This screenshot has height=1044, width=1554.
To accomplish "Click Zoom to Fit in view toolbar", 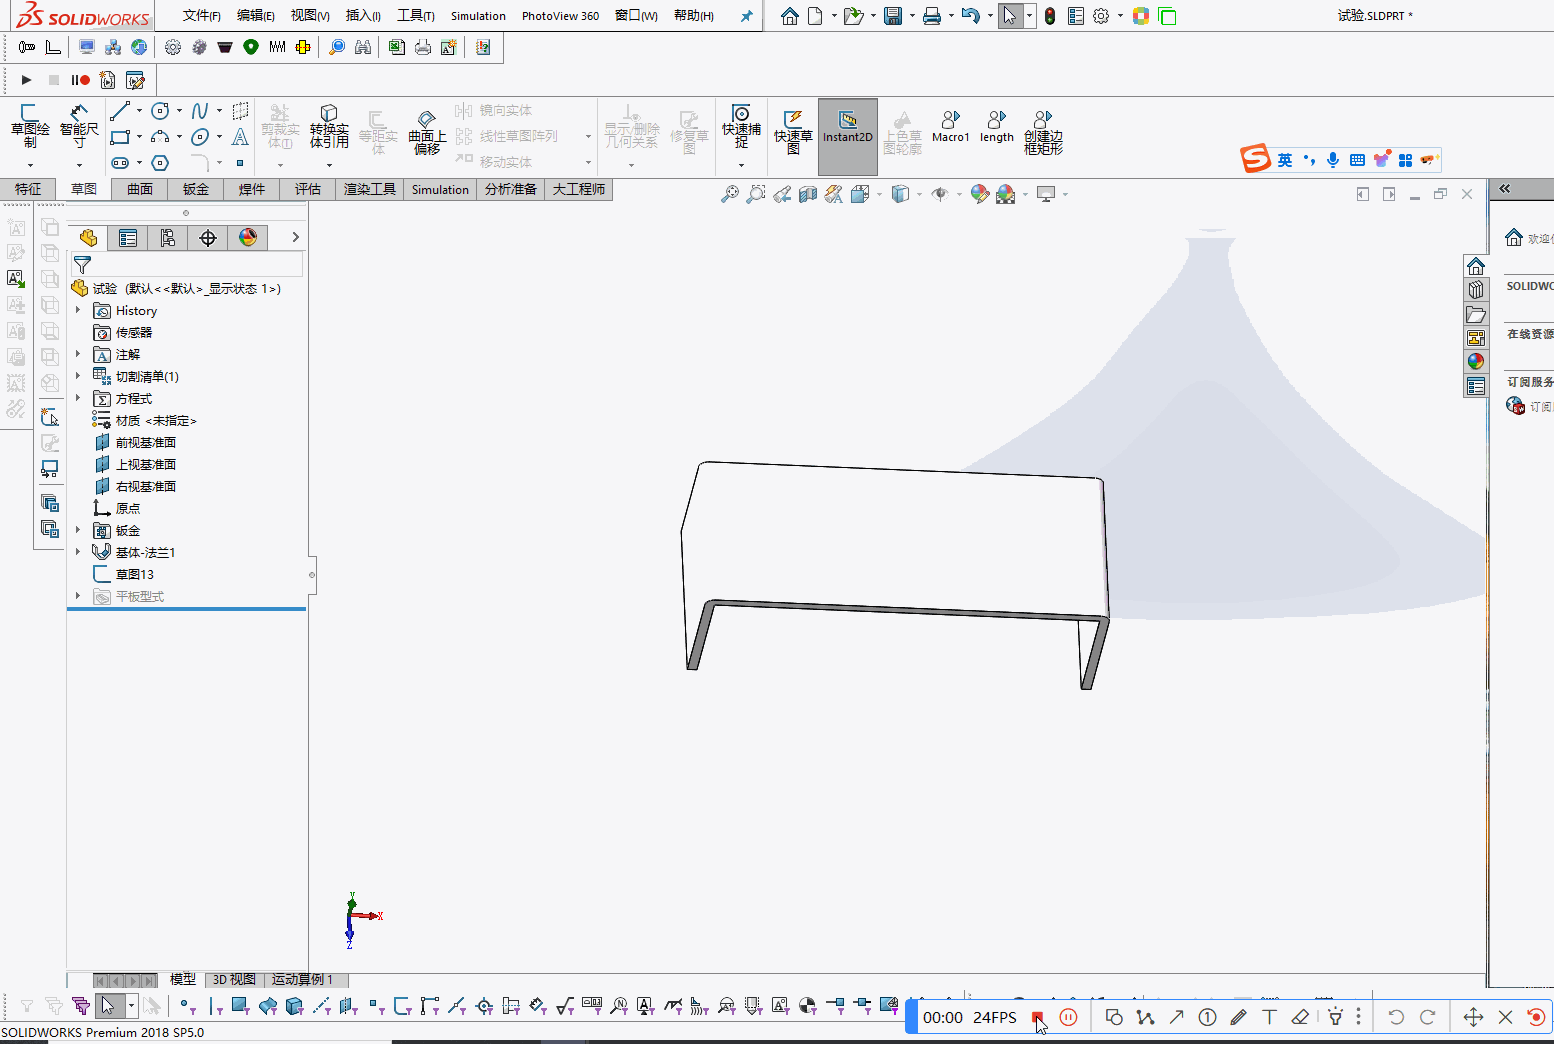I will (x=730, y=194).
